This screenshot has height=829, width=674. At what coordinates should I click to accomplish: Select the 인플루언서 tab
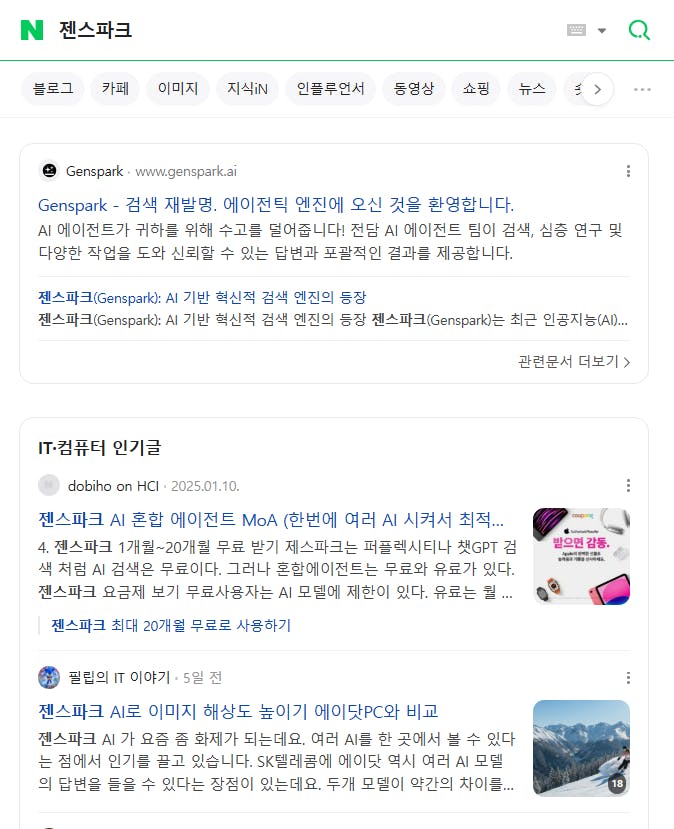[330, 89]
